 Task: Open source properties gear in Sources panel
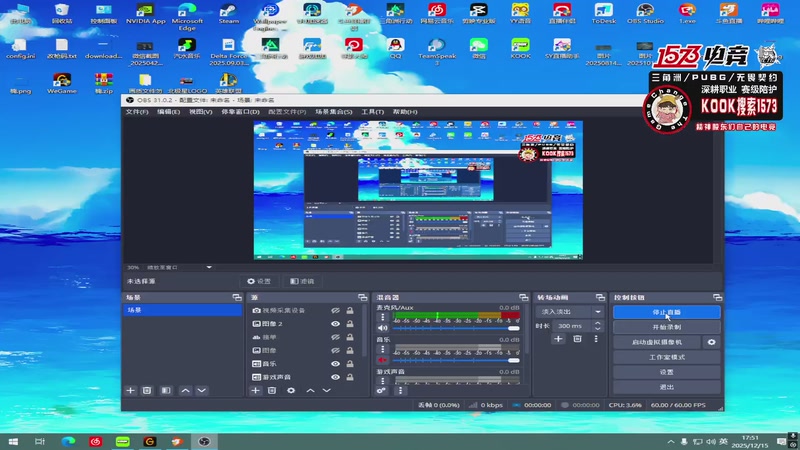pyautogui.click(x=291, y=390)
